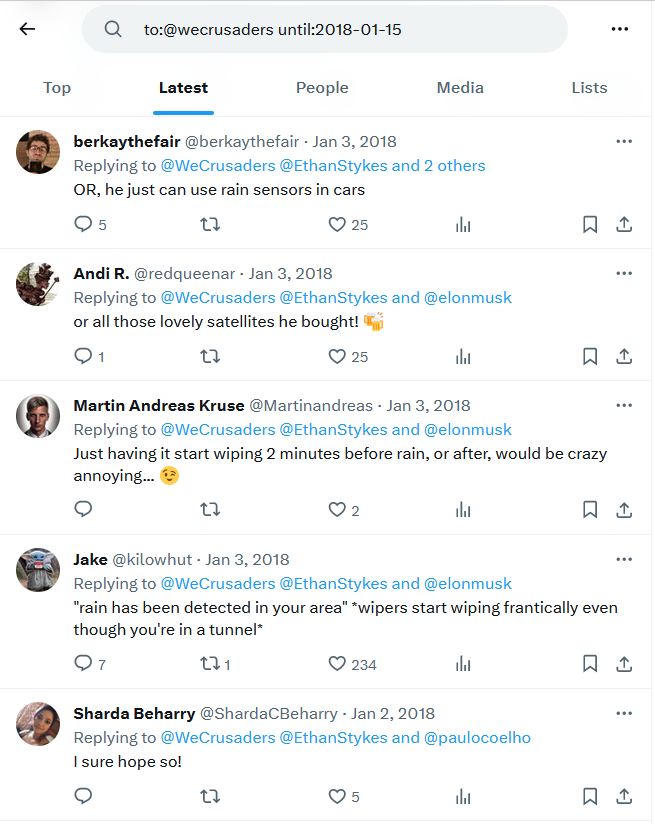This screenshot has width=655, height=824.
Task: Open more options on berkaythefair's tweet
Action: coord(624,141)
